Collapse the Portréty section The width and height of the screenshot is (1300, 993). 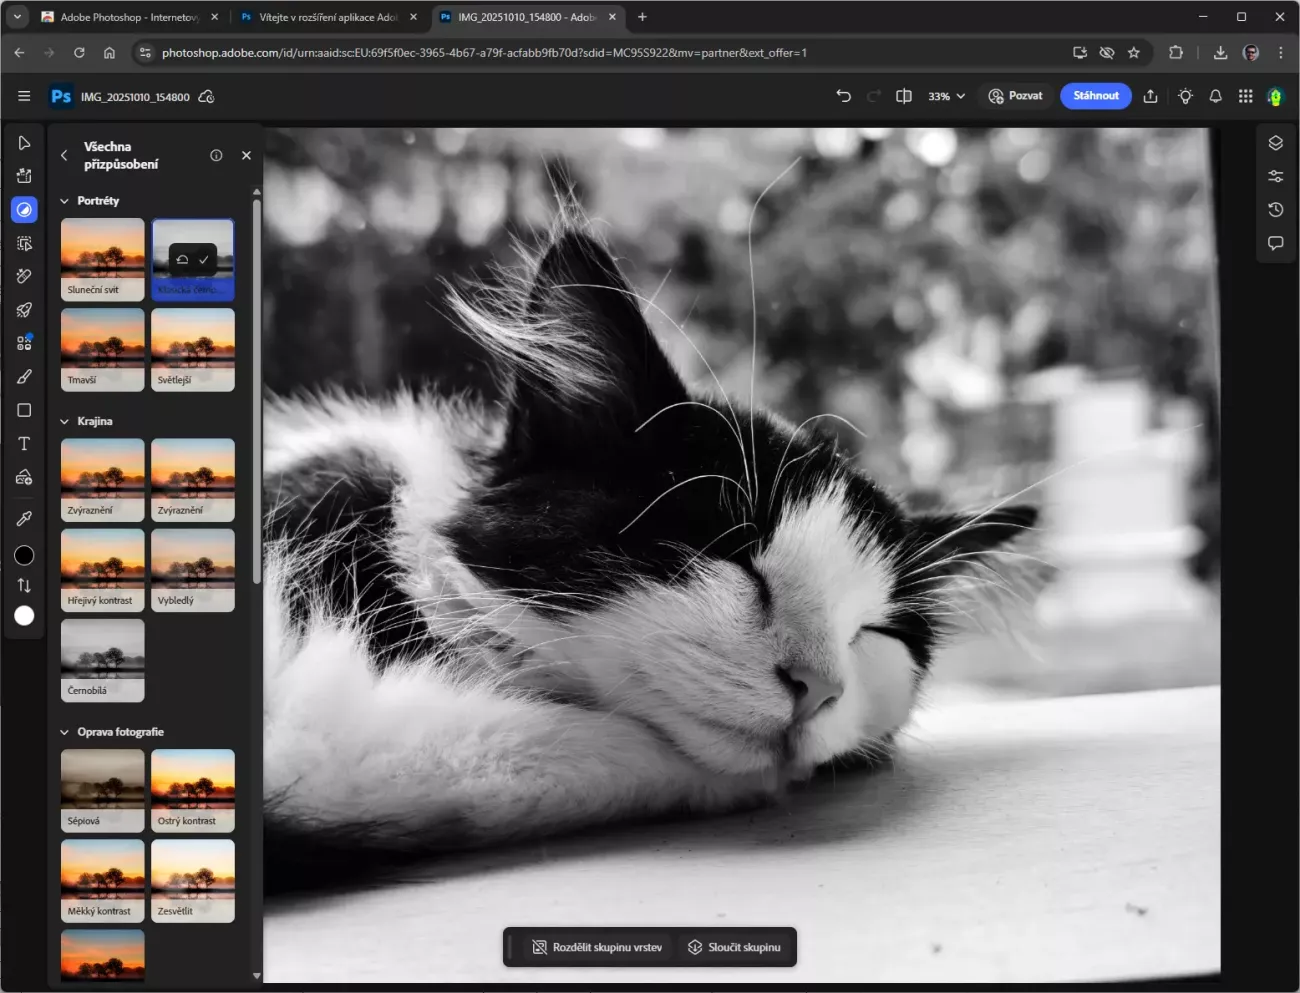click(x=65, y=201)
